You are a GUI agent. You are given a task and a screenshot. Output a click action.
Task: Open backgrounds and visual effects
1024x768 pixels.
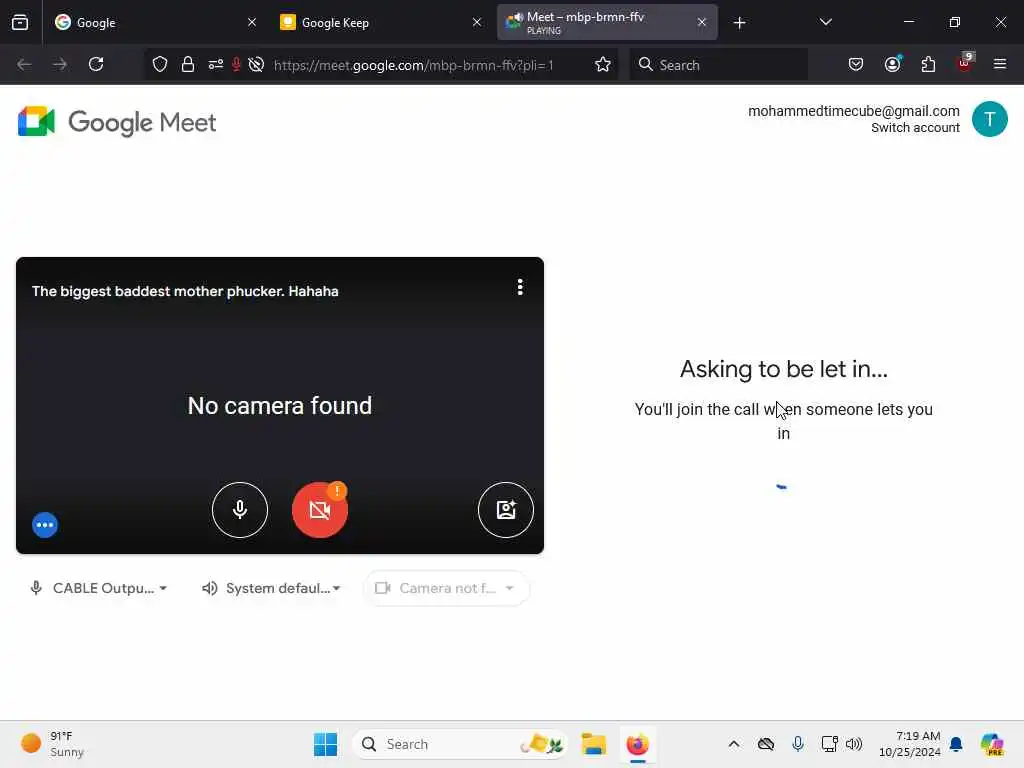(x=505, y=509)
